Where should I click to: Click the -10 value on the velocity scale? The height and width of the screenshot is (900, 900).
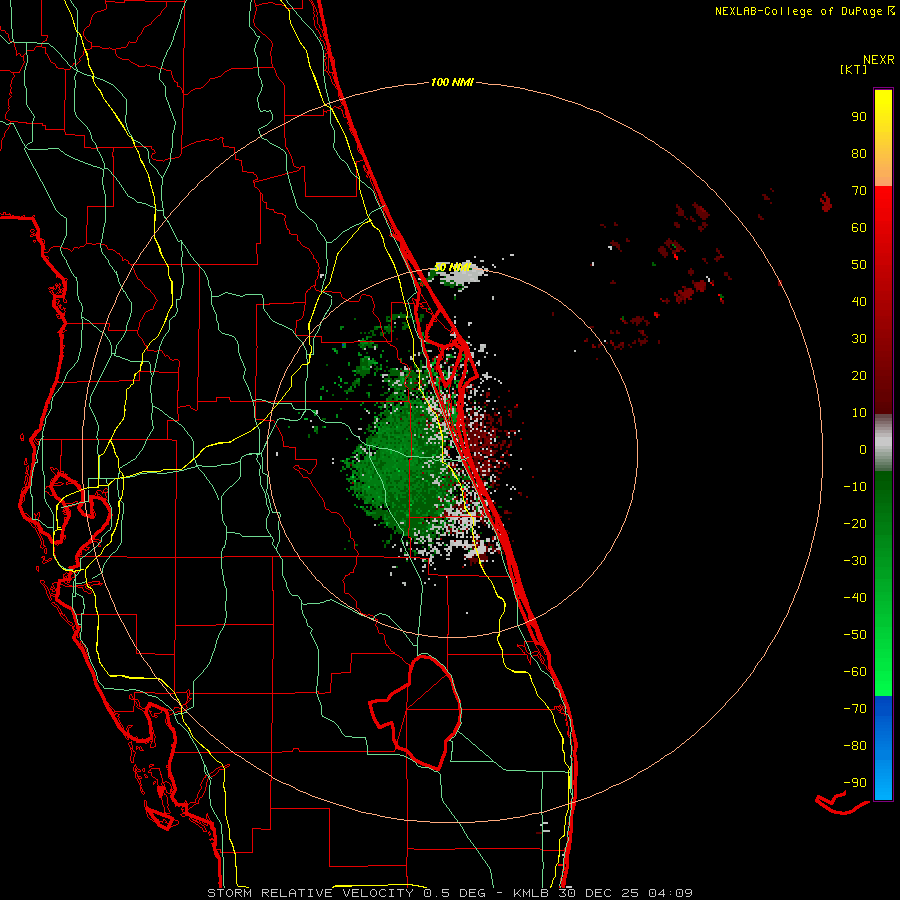(855, 487)
